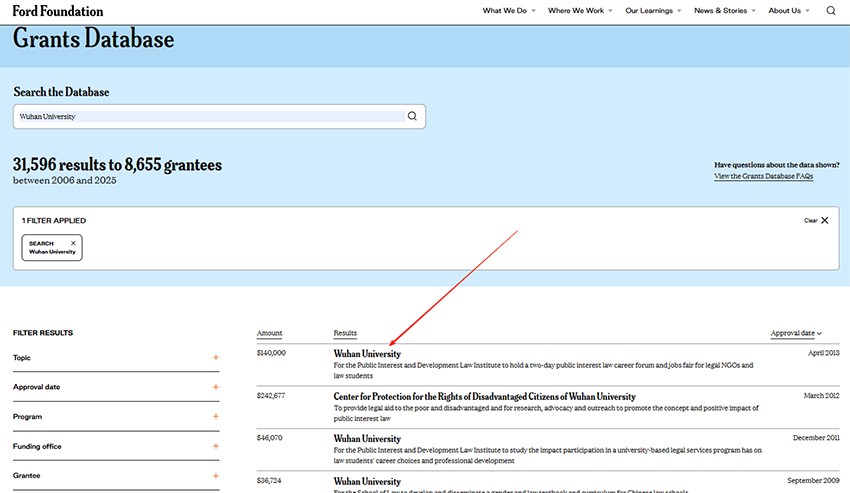Open the Approval date sort dropdown
This screenshot has width=850, height=493.
coord(796,333)
